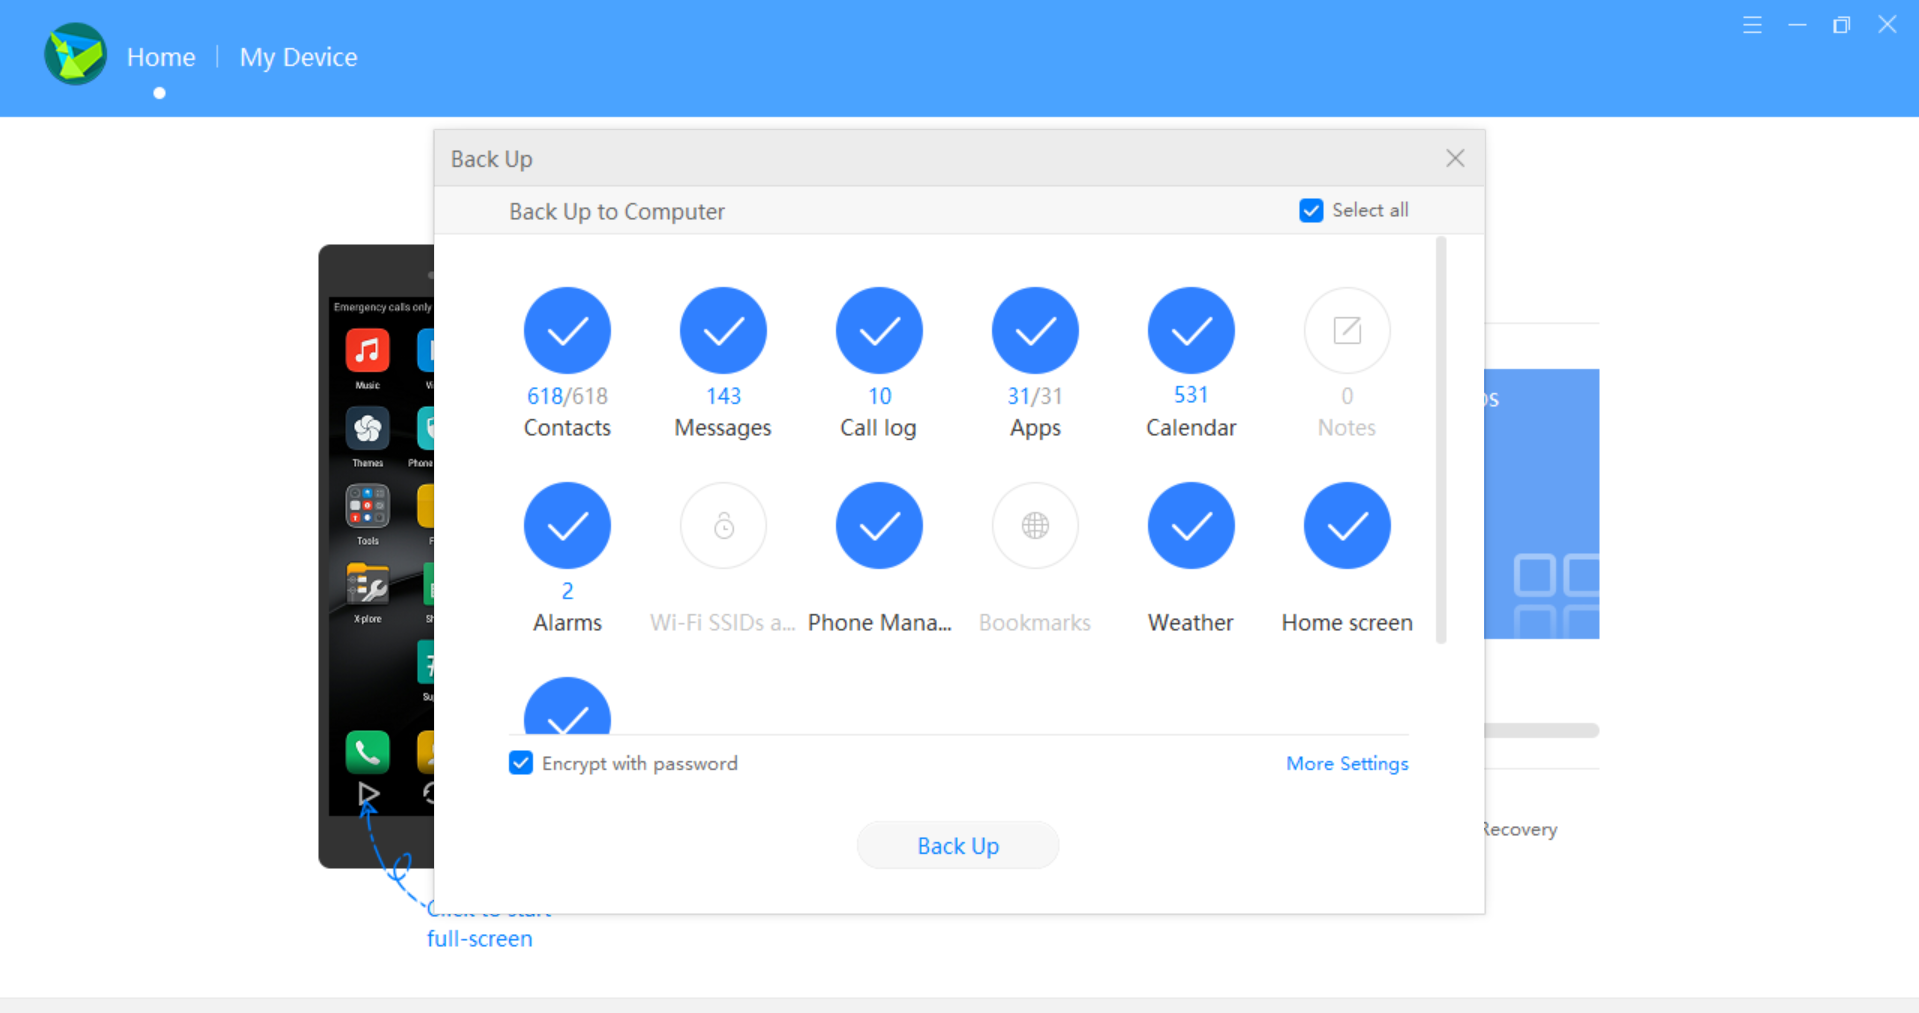Image resolution: width=1919 pixels, height=1013 pixels.
Task: Switch to the Home tab
Action: coord(160,57)
